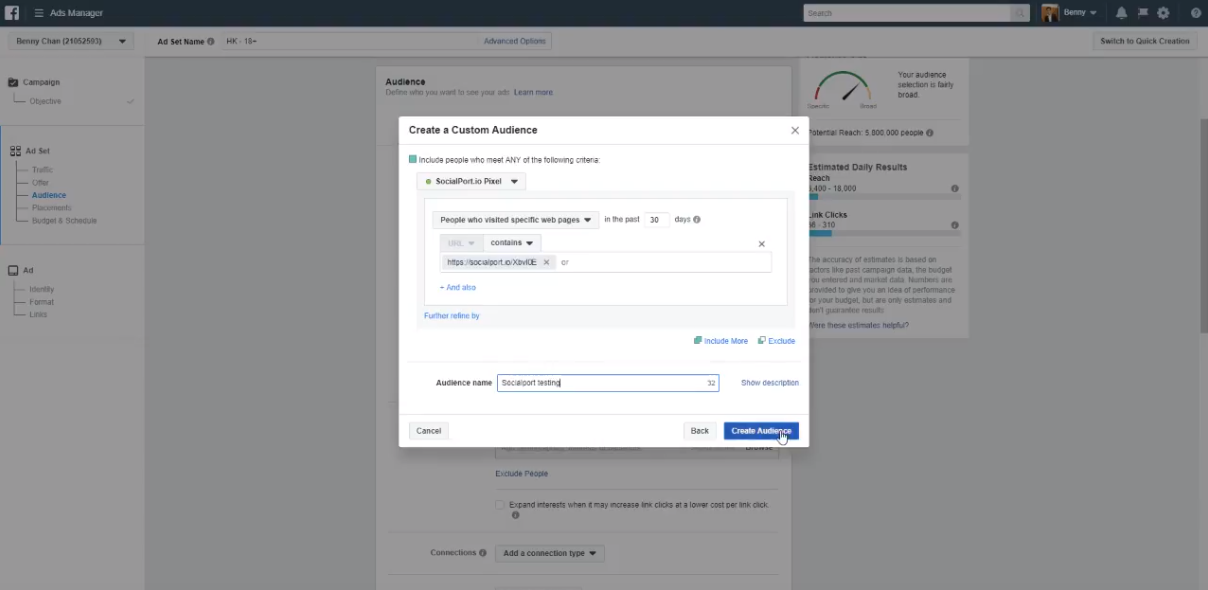Click Include More
1208x590 pixels.
(x=721, y=341)
